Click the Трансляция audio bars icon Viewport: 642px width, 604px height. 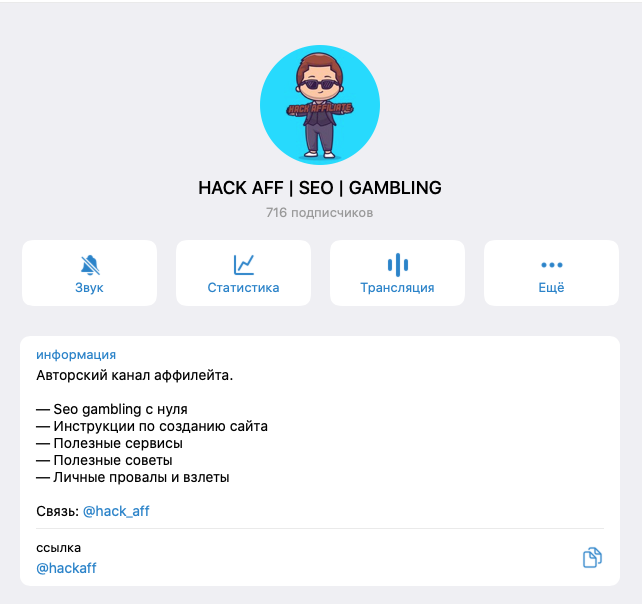coord(398,265)
